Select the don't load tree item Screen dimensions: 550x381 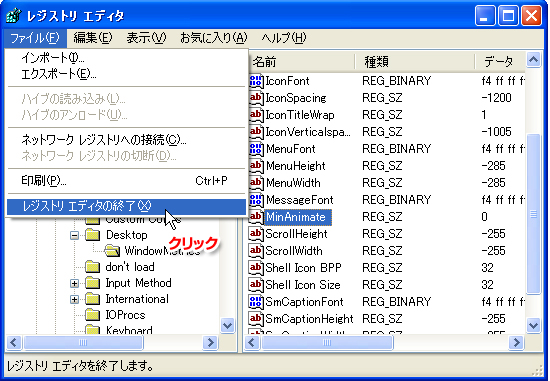[130, 267]
